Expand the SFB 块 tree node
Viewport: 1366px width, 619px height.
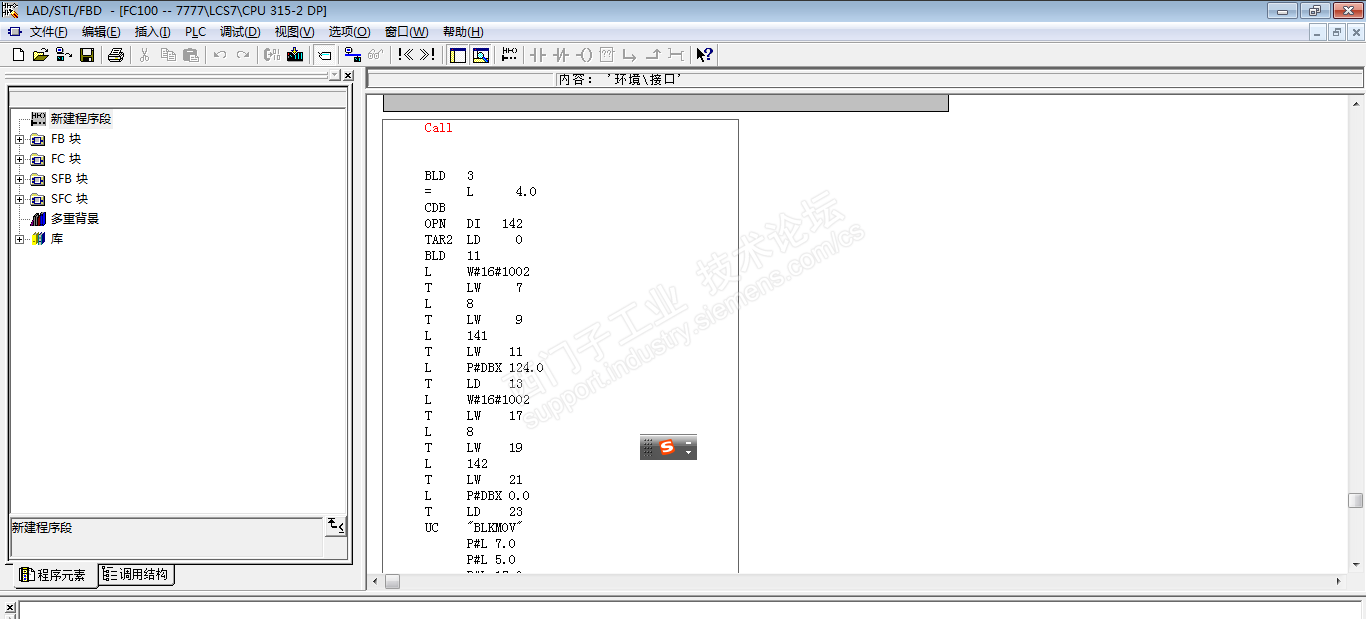point(19,179)
